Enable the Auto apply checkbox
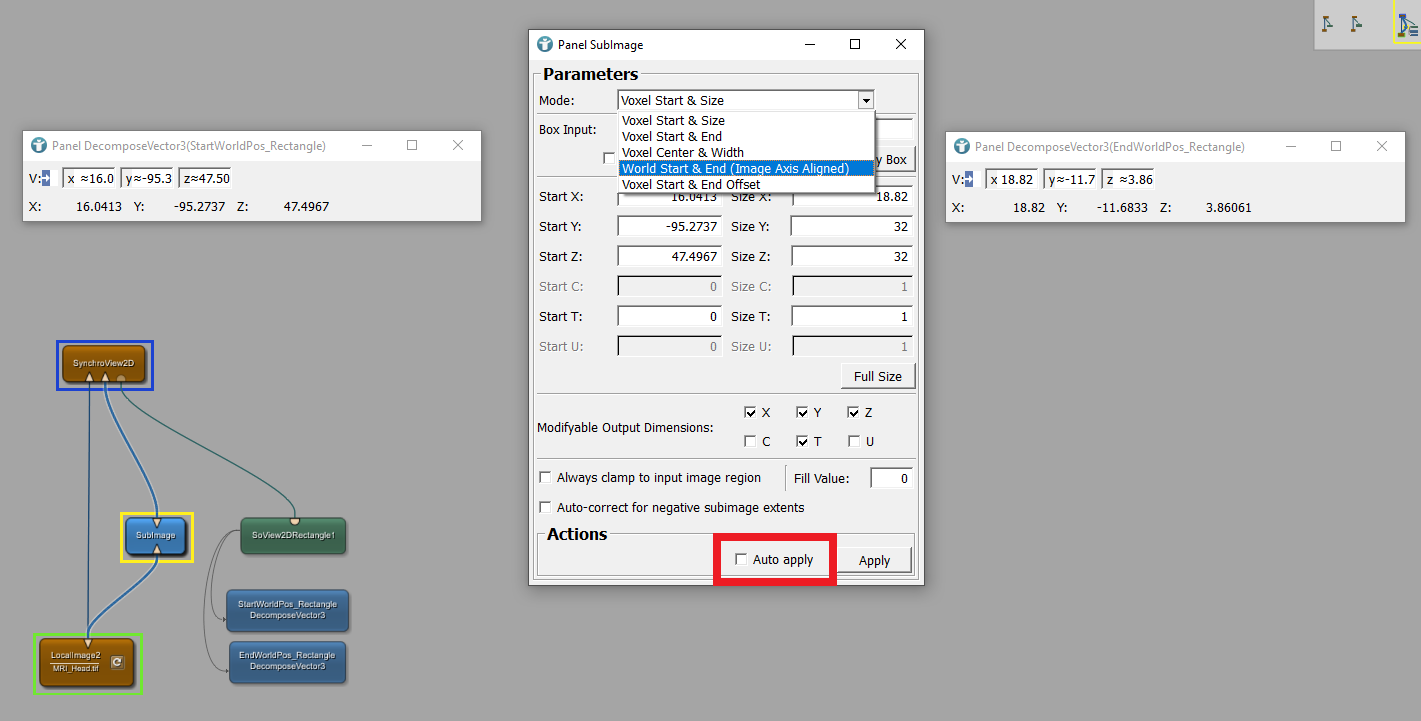The width and height of the screenshot is (1421, 721). point(741,559)
